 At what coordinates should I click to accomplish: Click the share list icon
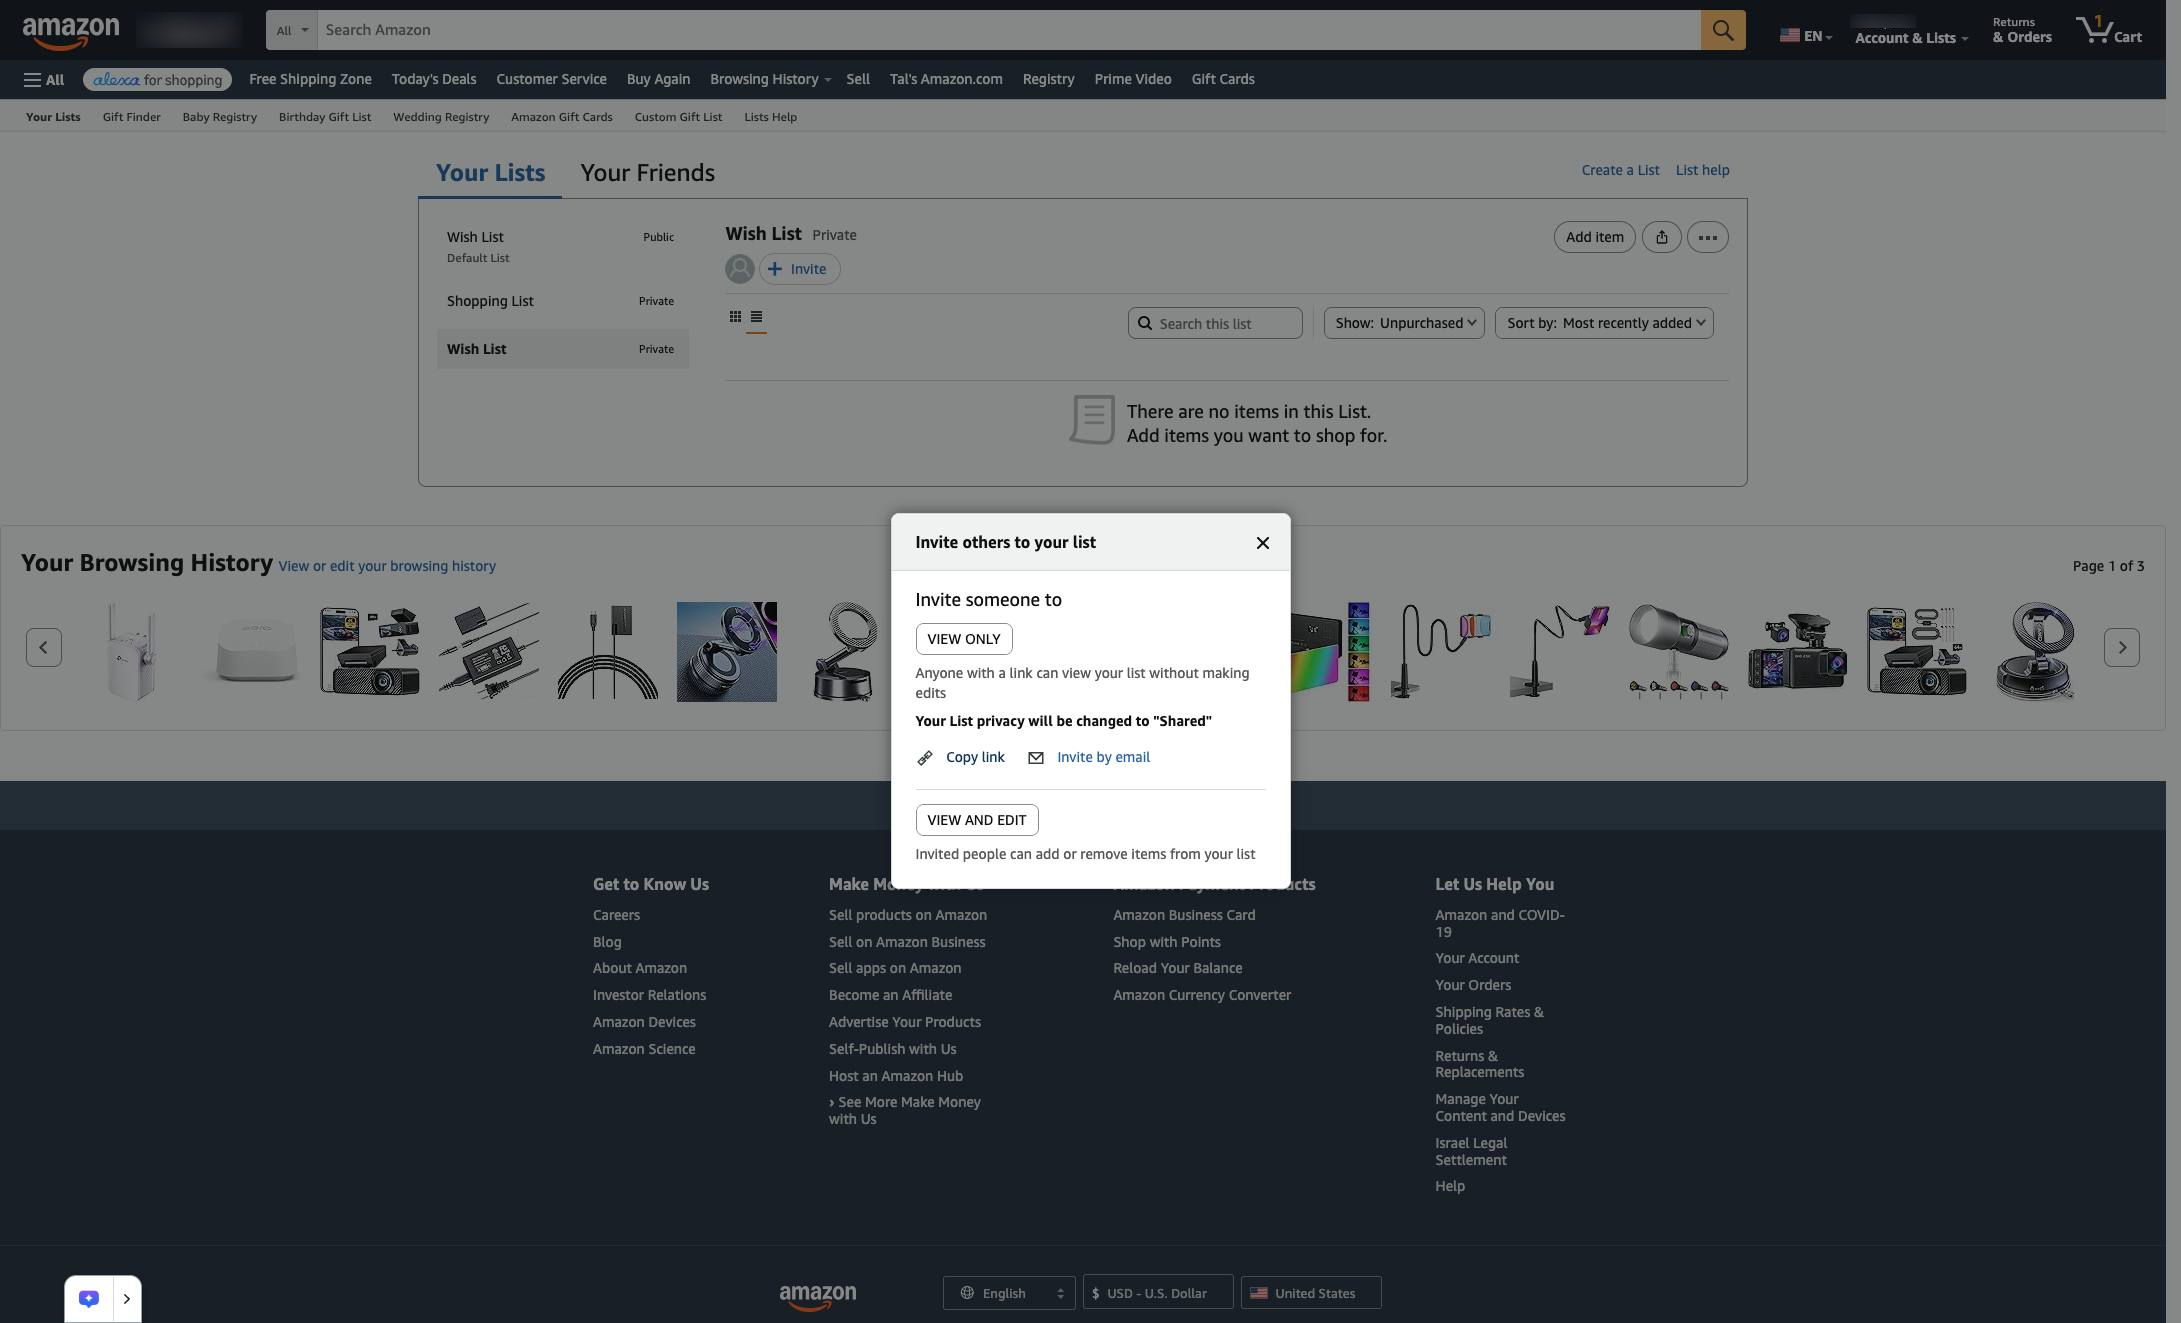pyautogui.click(x=1661, y=237)
